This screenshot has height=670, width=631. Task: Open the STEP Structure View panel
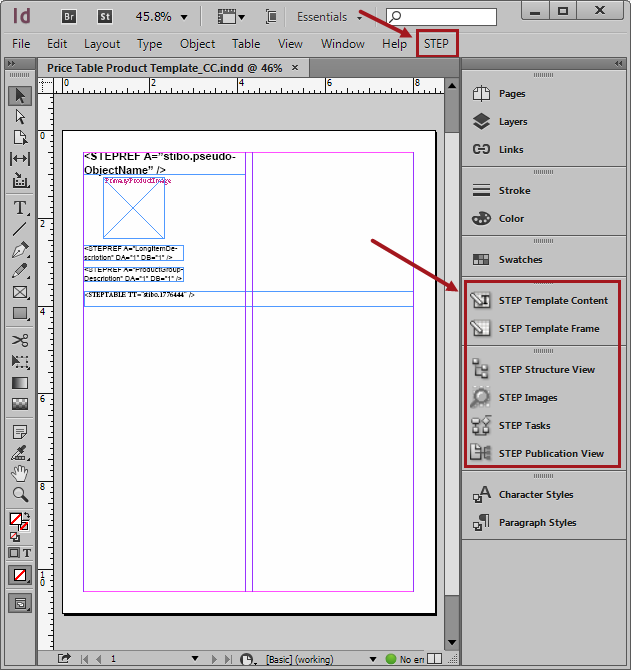545,370
